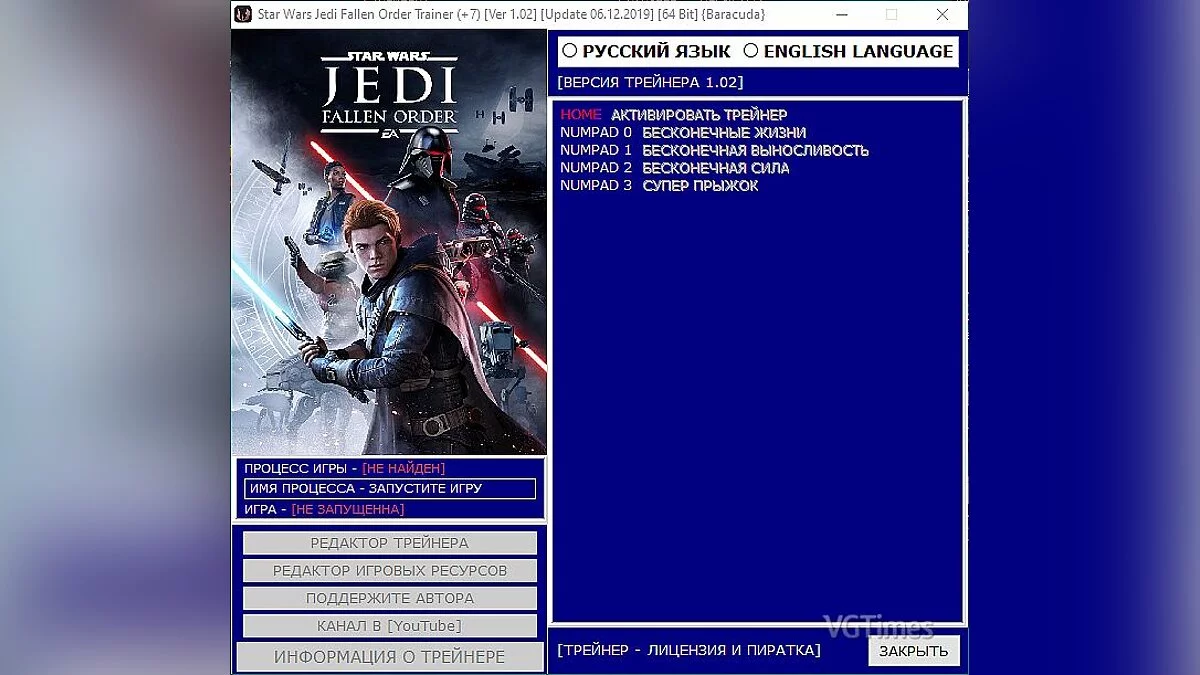Select the ENGLISH LANGUAGE radio button
Screen dimensions: 1200x675
point(751,50)
